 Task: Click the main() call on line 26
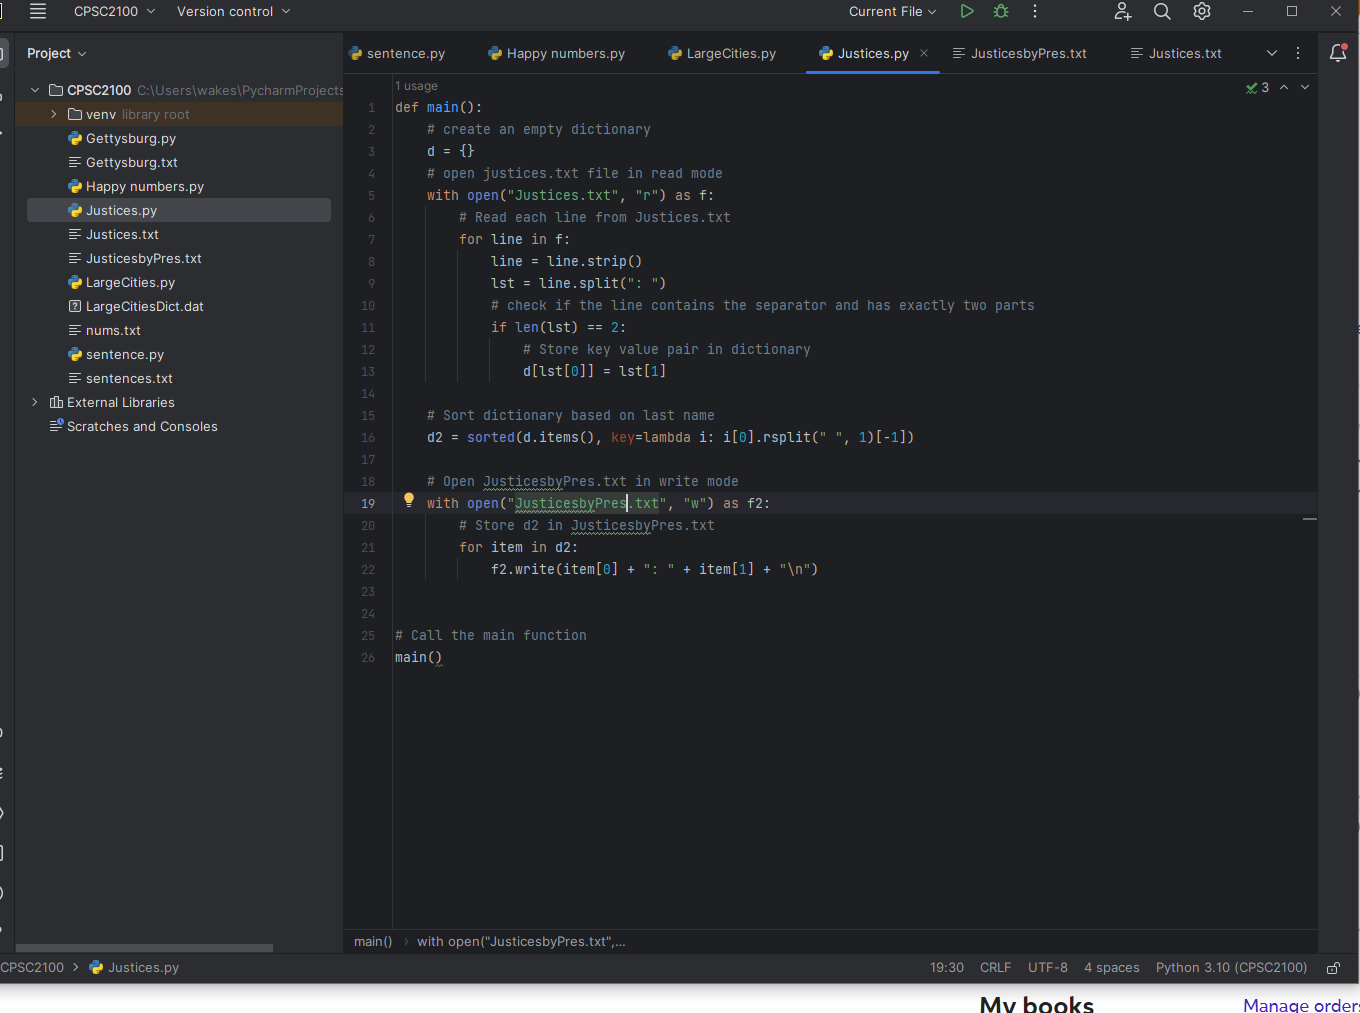click(x=418, y=657)
